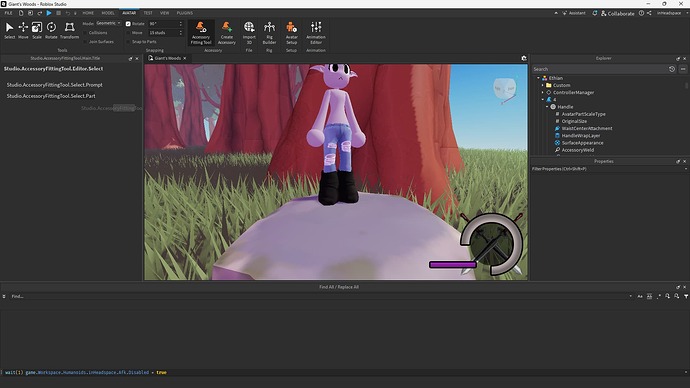Image resolution: width=690 pixels, height=388 pixels.
Task: Open the FILE menu
Action: coord(8,13)
